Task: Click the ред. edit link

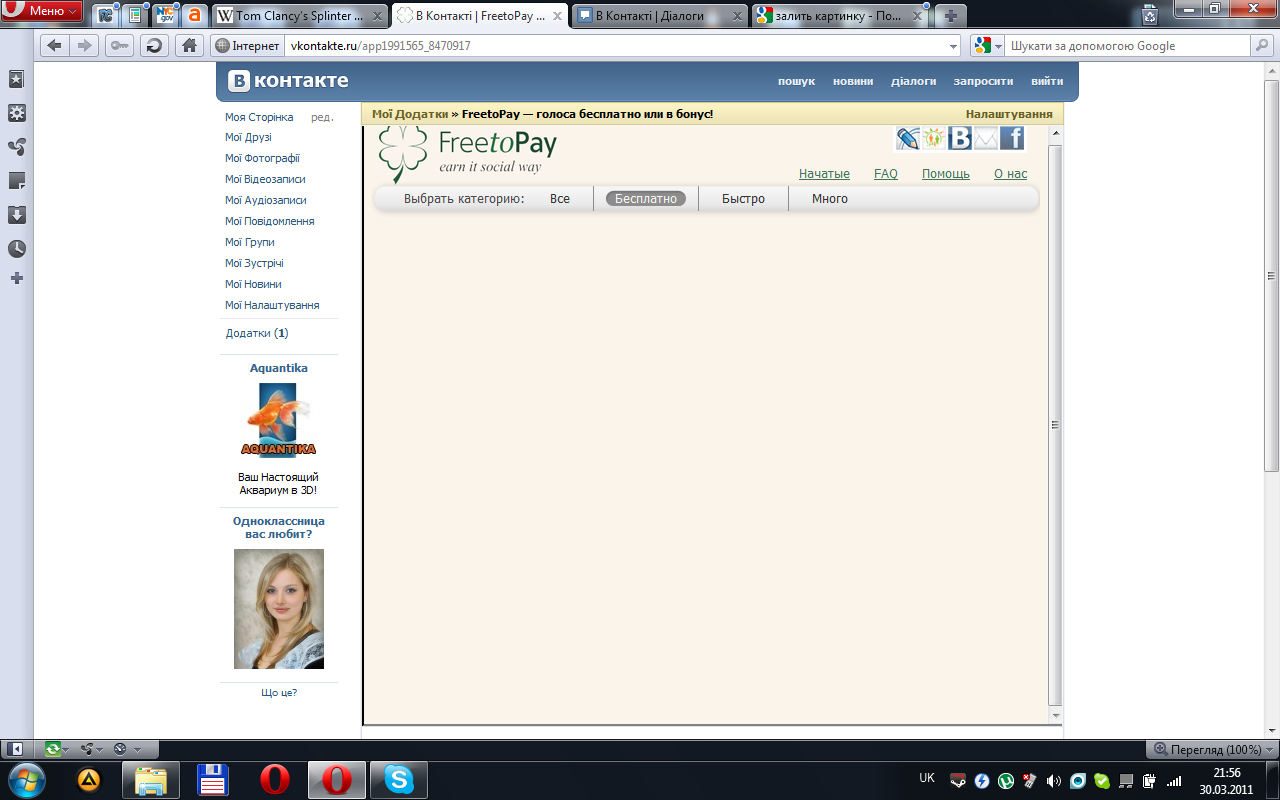Action: [x=322, y=117]
